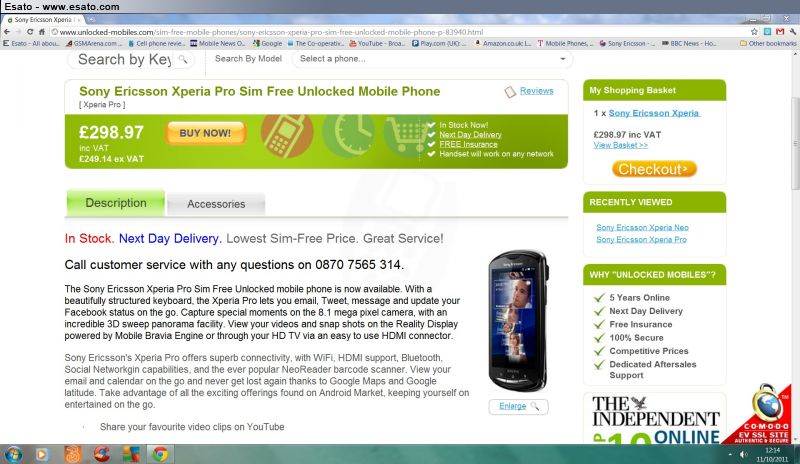Click the Comodo EV SSL badge
Screen dimensions: 800x464
762,416
